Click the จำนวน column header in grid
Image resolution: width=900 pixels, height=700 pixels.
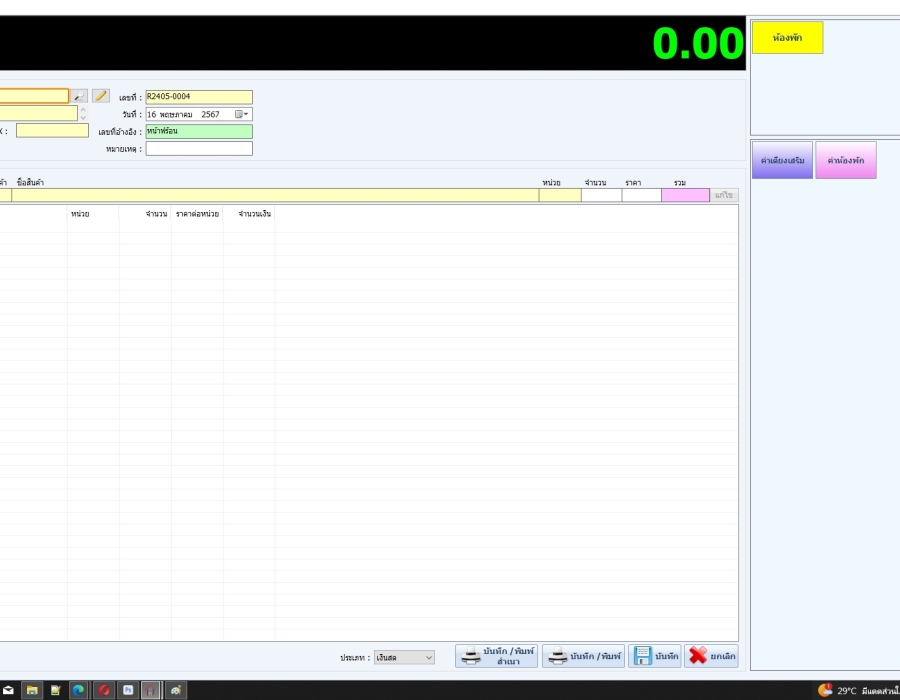pos(145,214)
